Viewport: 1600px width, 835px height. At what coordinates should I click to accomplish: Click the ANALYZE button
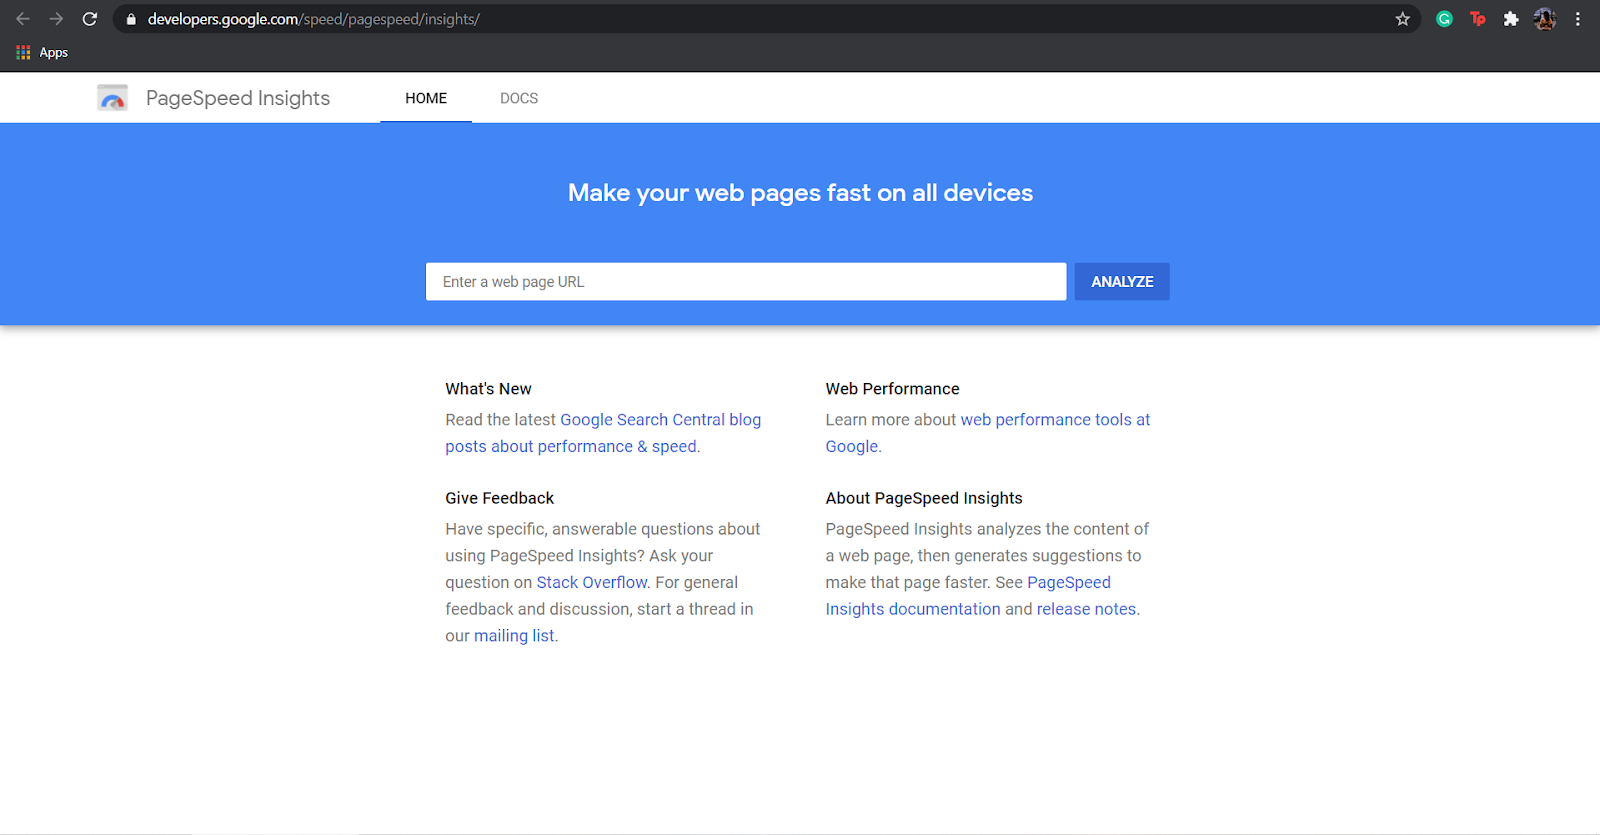coord(1122,282)
